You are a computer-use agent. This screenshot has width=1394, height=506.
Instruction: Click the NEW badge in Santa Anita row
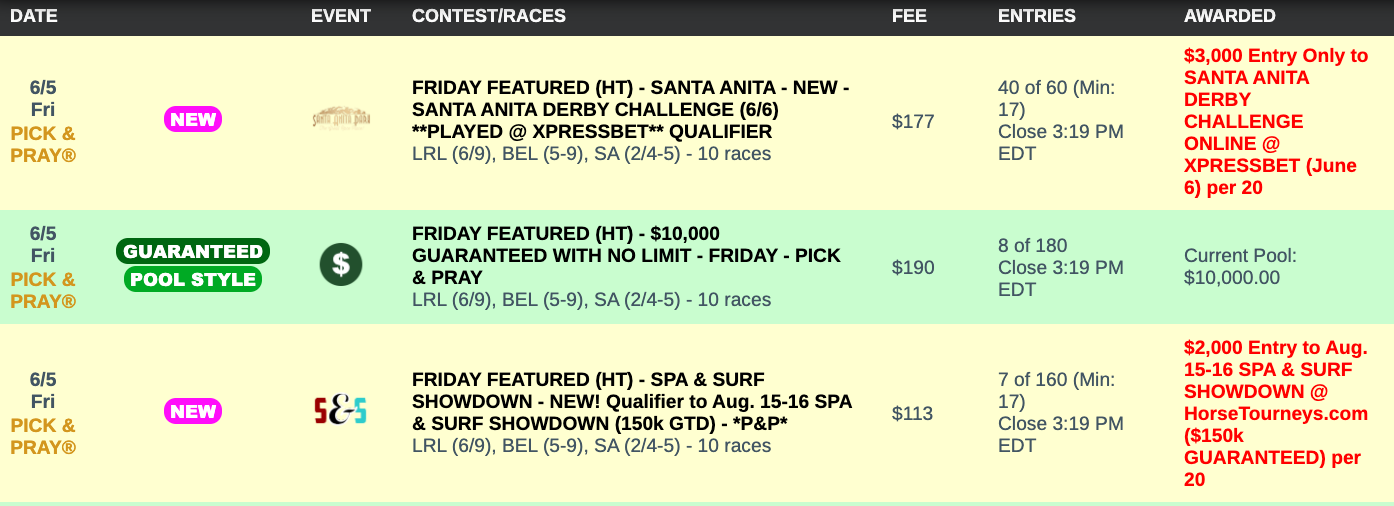(x=193, y=120)
